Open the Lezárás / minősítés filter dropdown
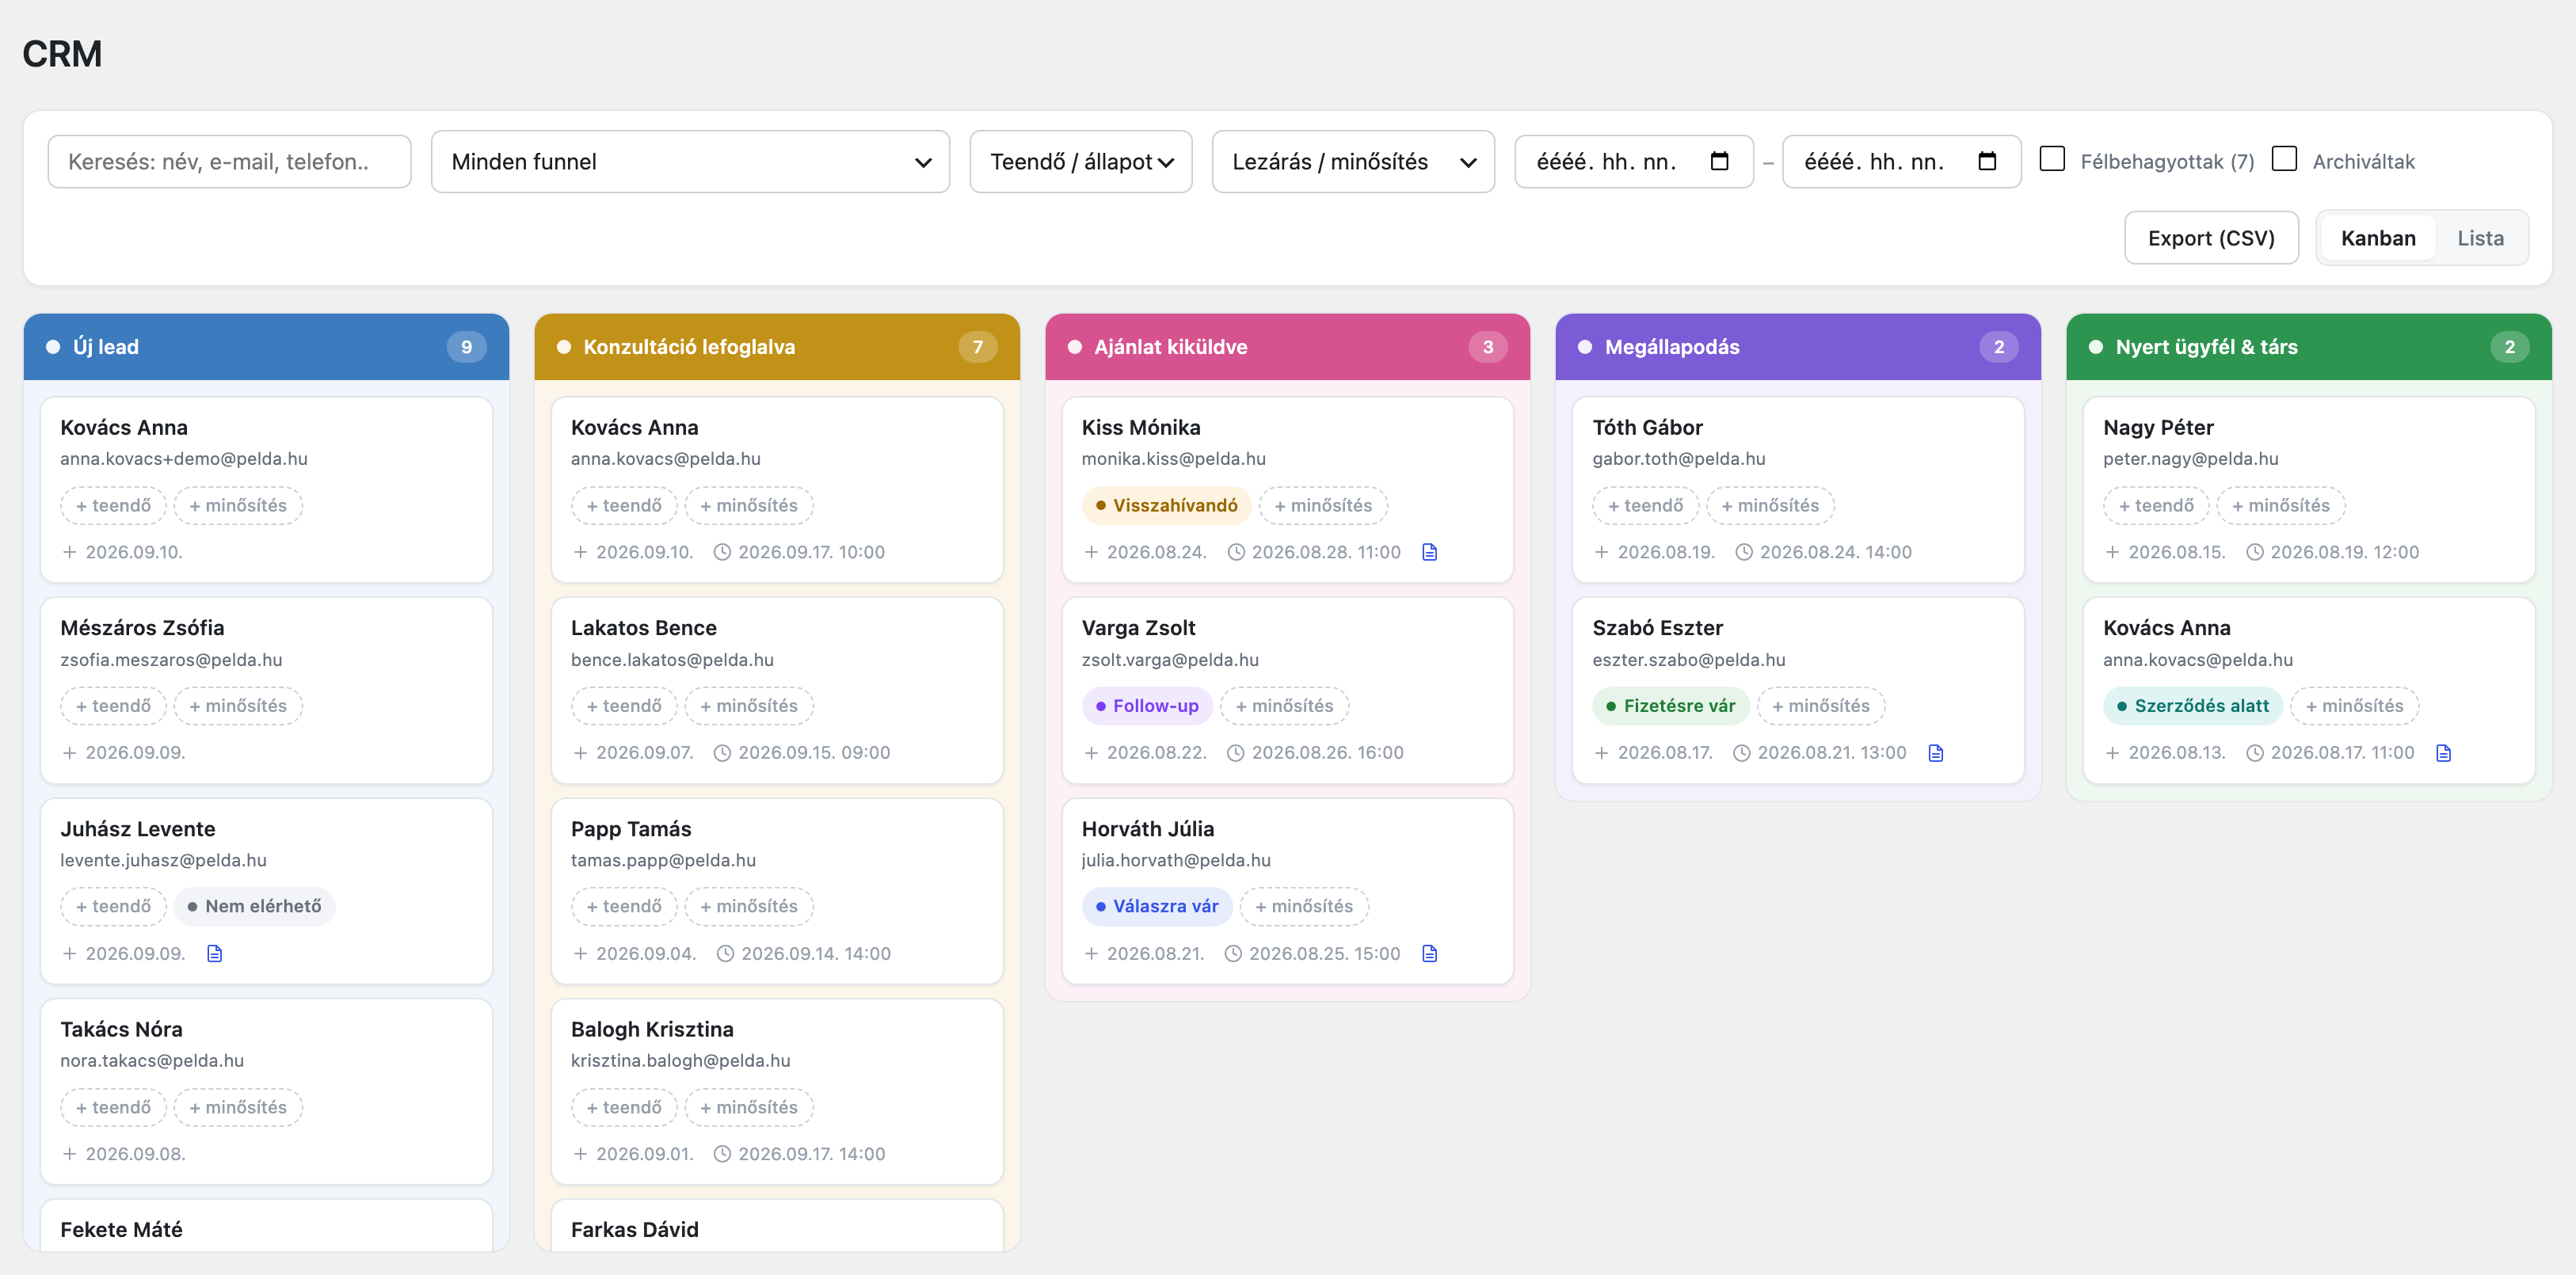This screenshot has width=2576, height=1275. pos(1353,161)
